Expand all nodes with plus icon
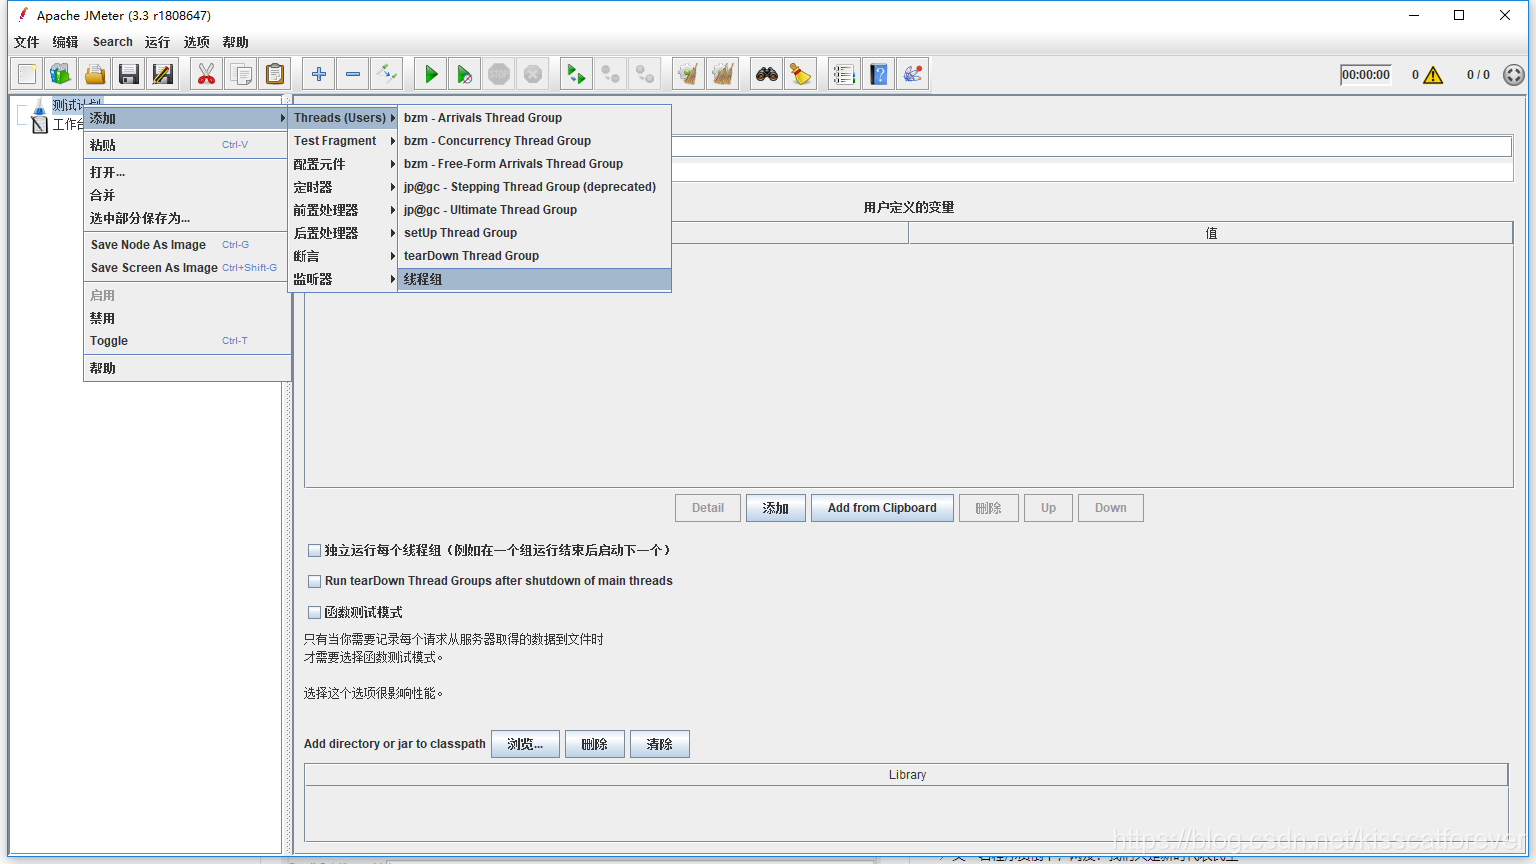This screenshot has height=864, width=1536. [x=319, y=74]
